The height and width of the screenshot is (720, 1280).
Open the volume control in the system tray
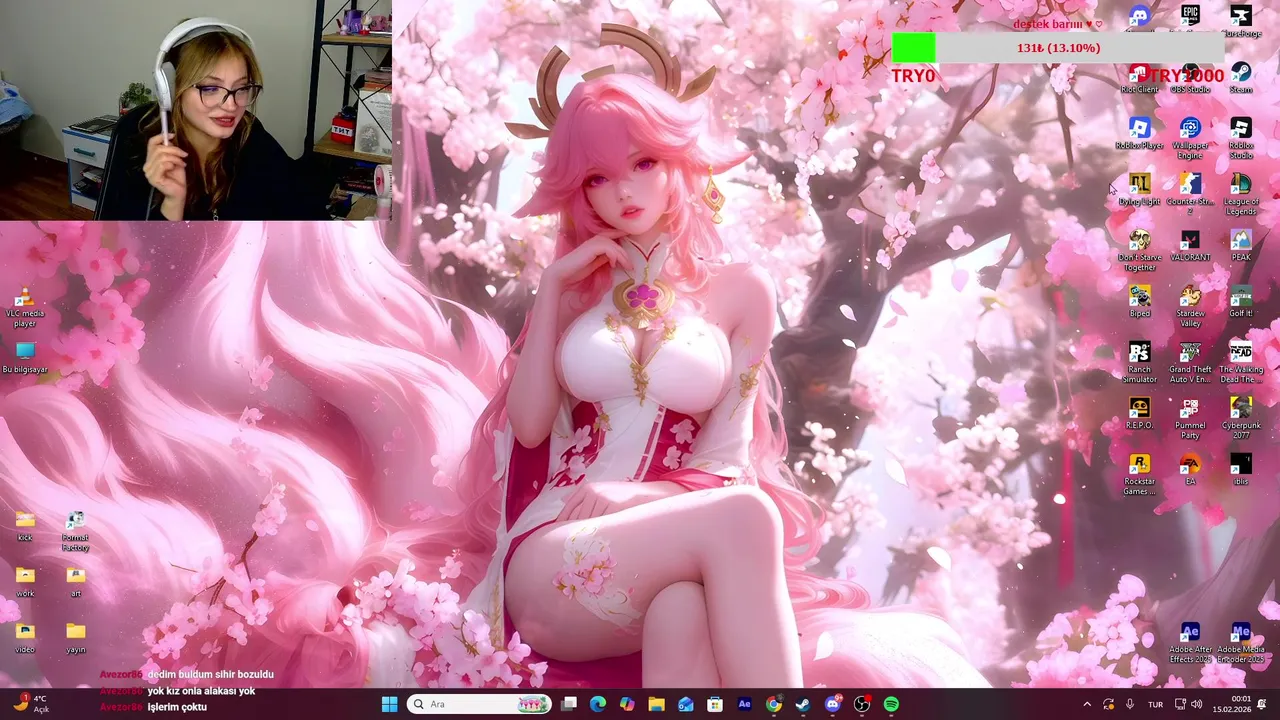click(1197, 704)
